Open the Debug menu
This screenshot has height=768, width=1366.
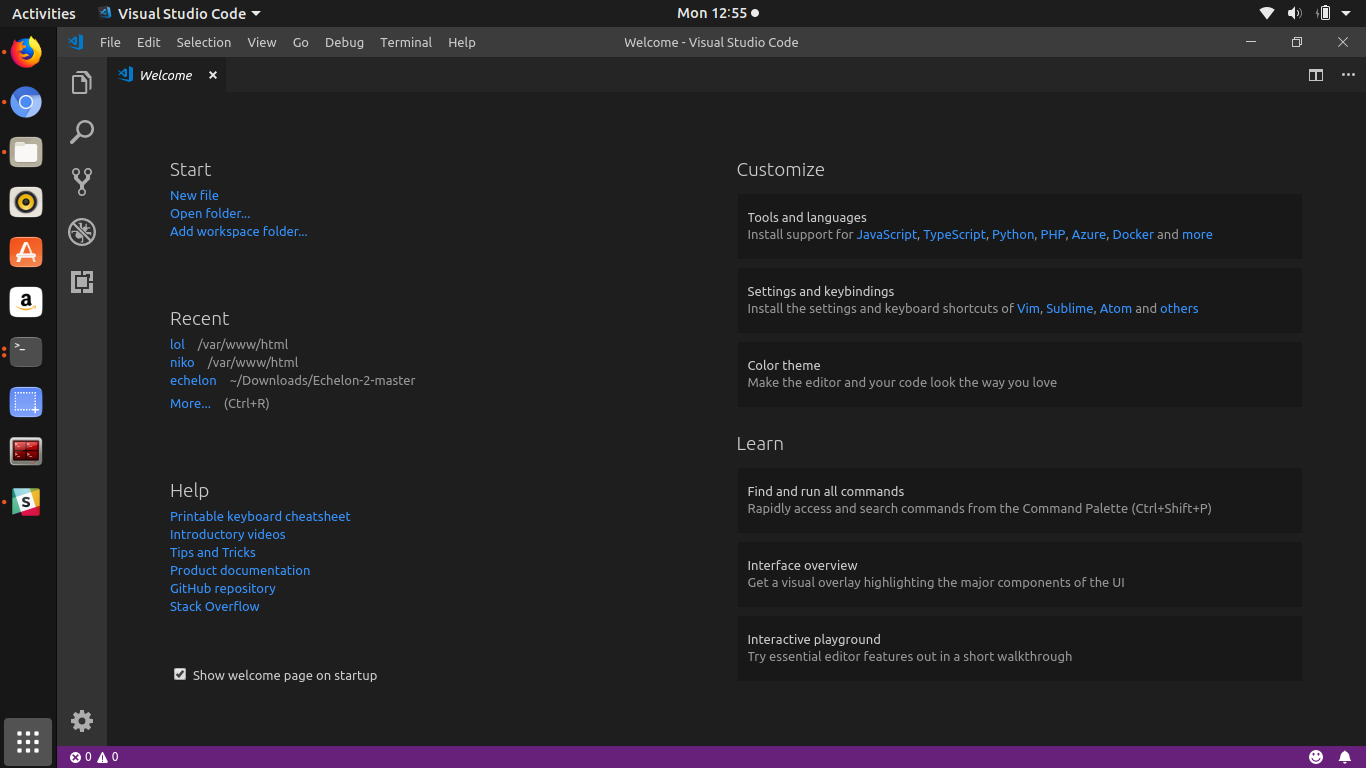(x=344, y=42)
